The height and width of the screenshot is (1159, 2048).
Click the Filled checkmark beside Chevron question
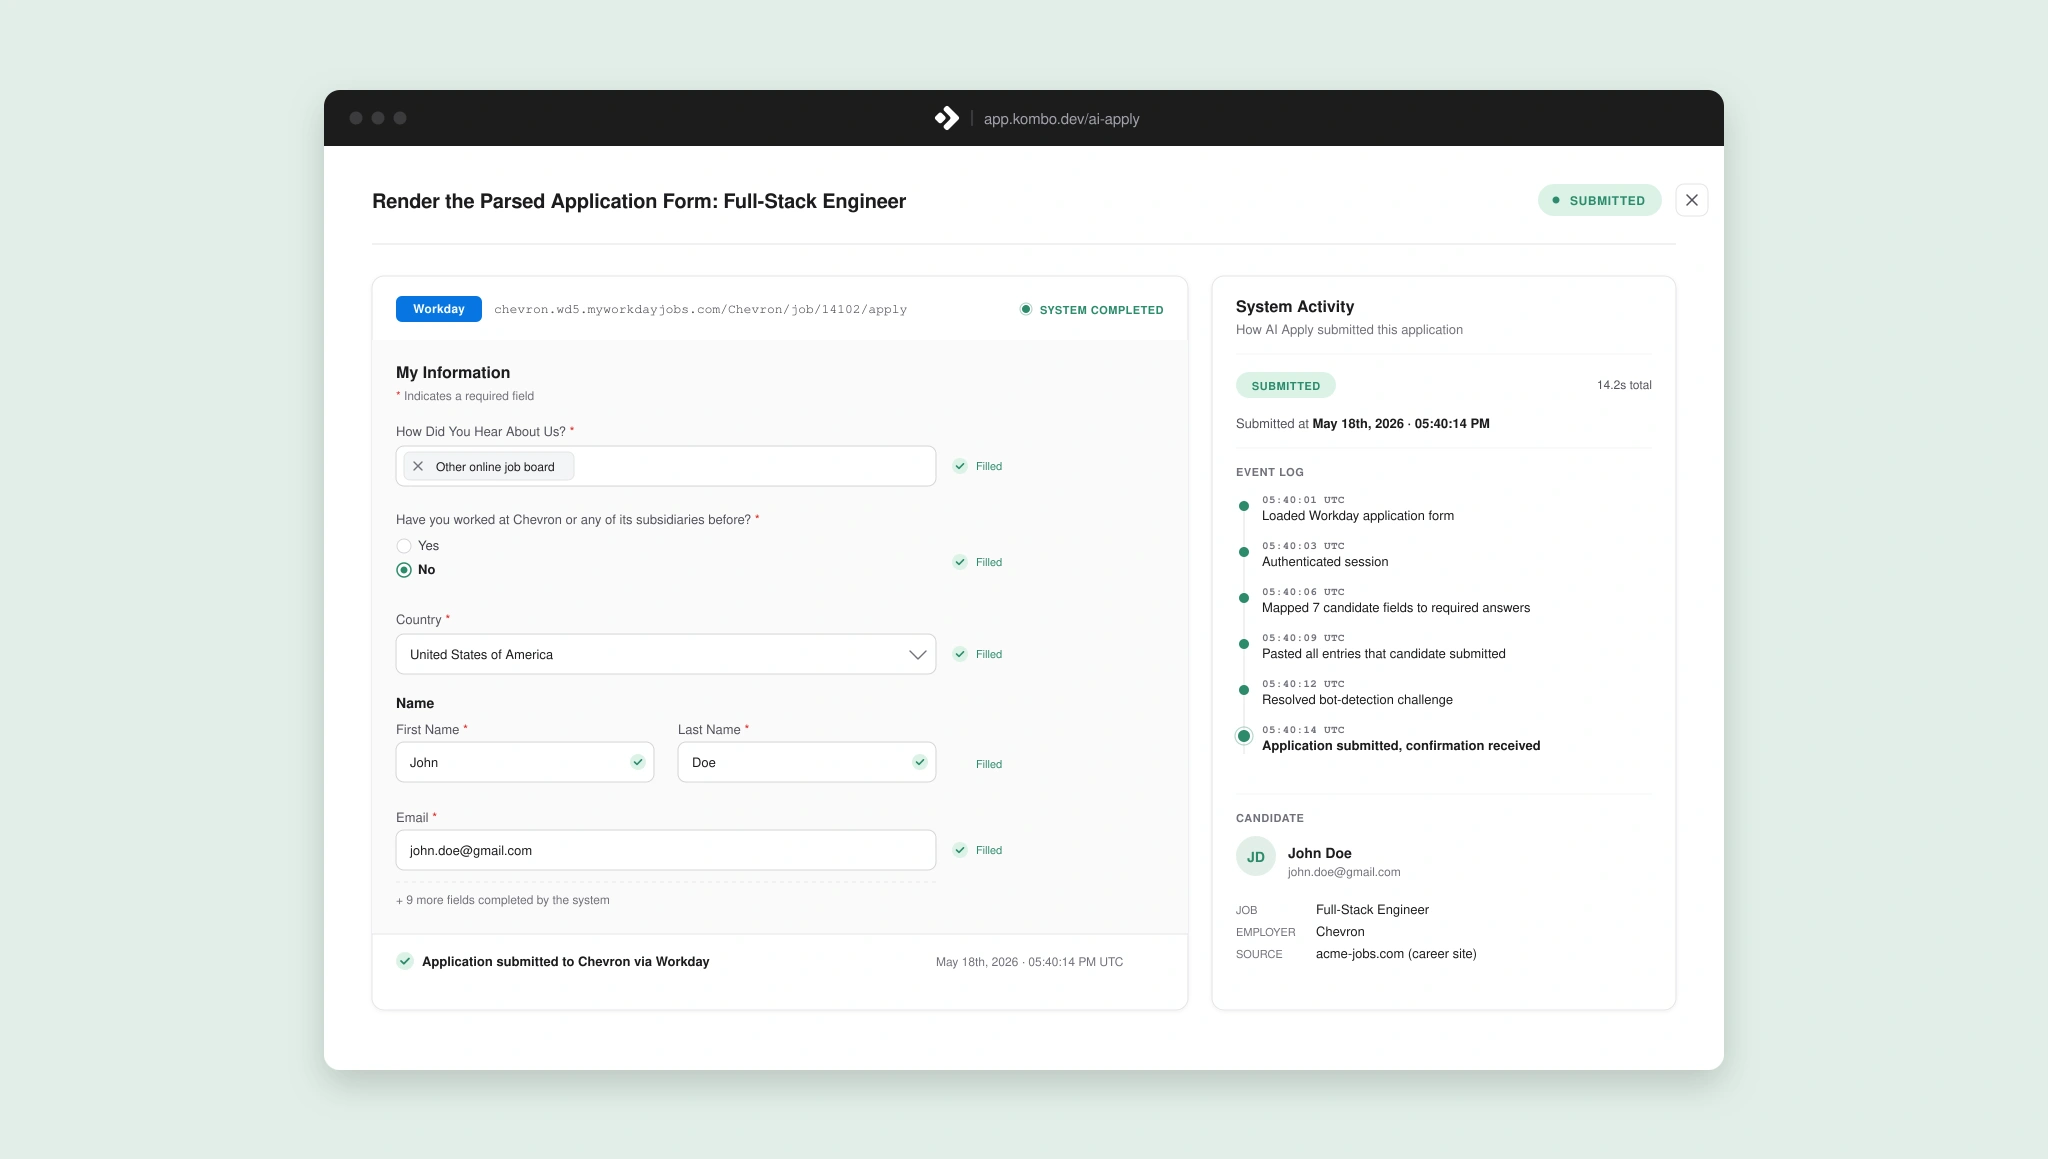[x=960, y=562]
